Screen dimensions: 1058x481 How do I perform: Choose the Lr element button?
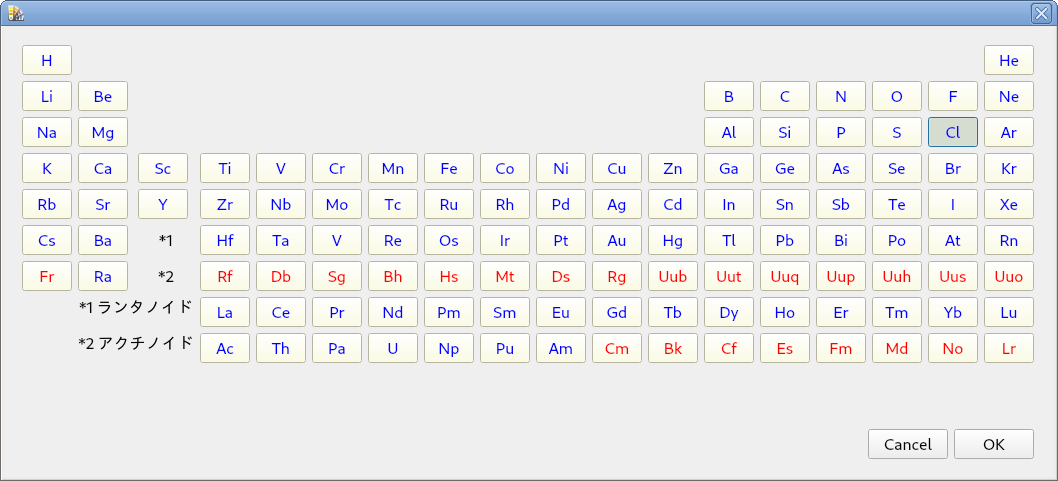coord(1008,348)
